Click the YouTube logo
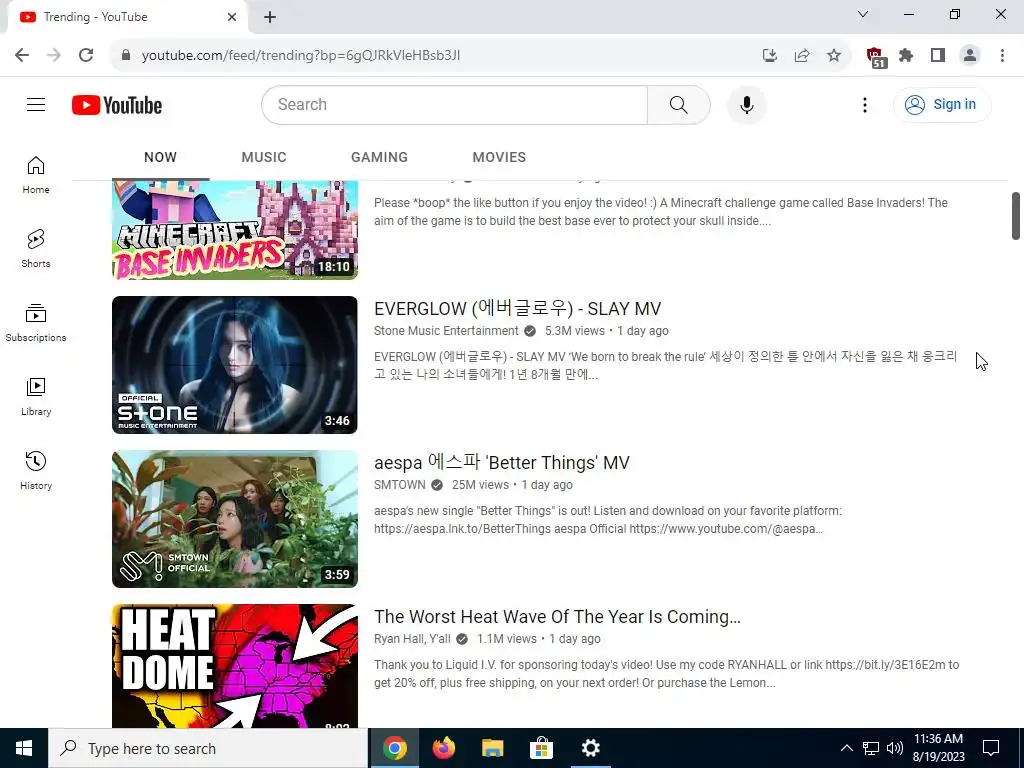This screenshot has width=1024, height=768. [117, 105]
